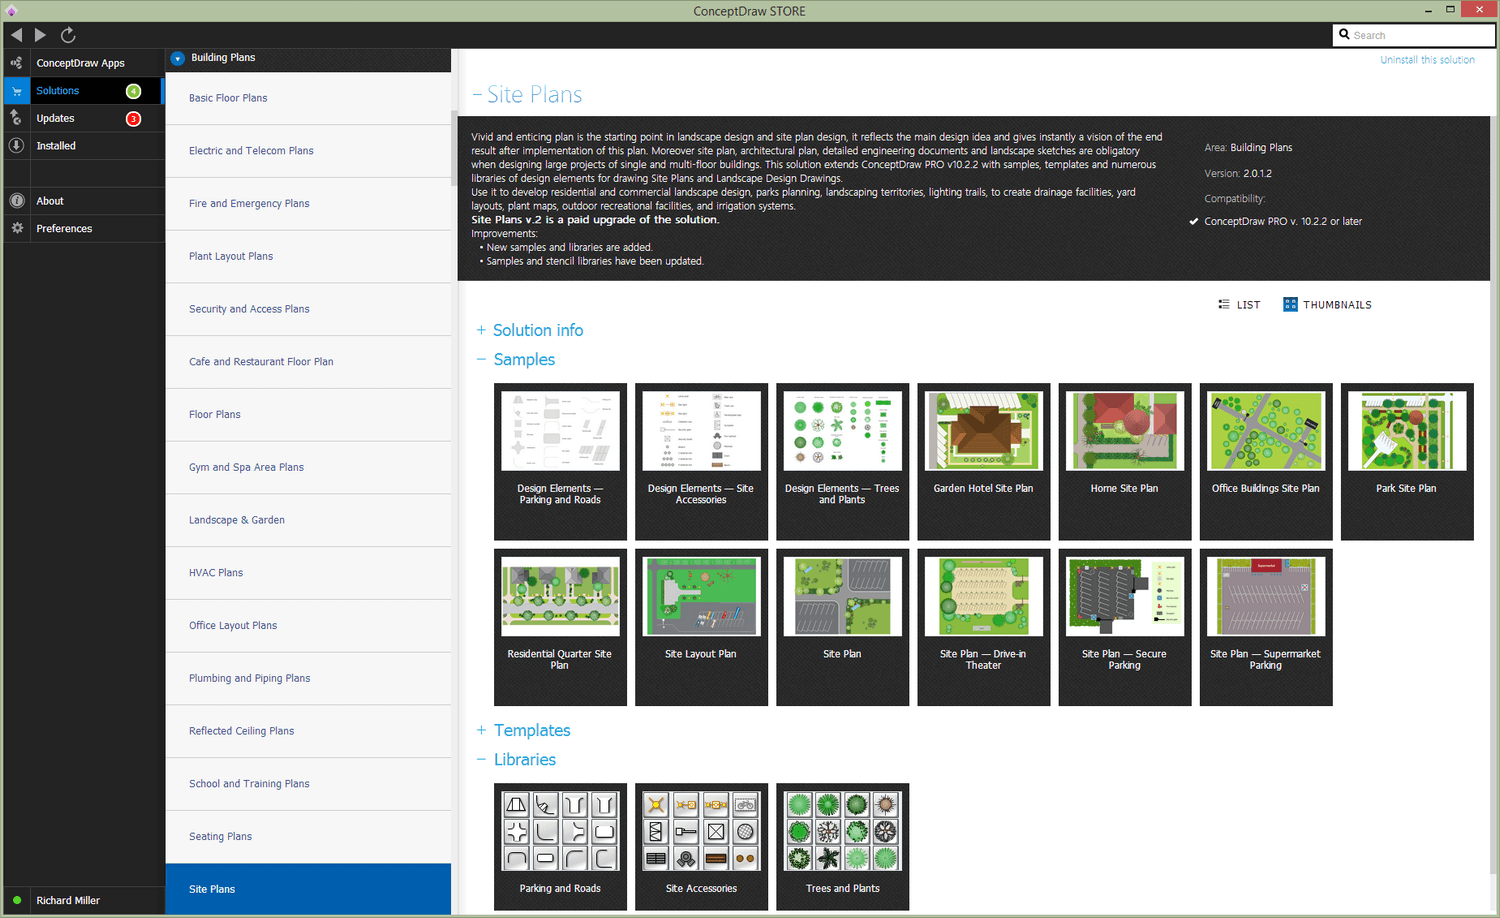Open Design Elements Site Accessories sample
Viewport: 1500px width, 918px height.
pos(701,462)
